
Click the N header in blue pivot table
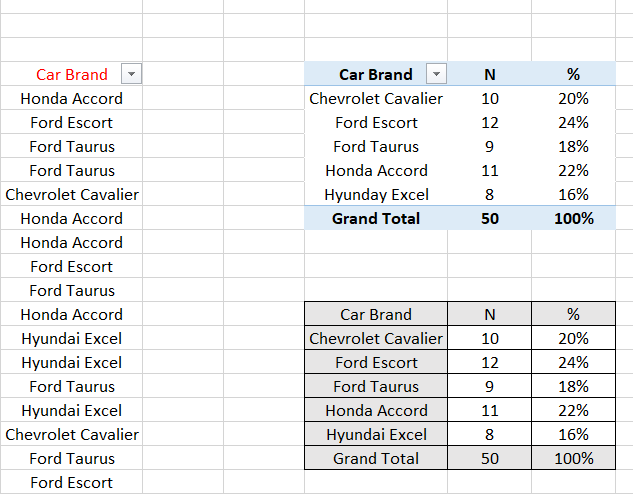click(x=489, y=74)
